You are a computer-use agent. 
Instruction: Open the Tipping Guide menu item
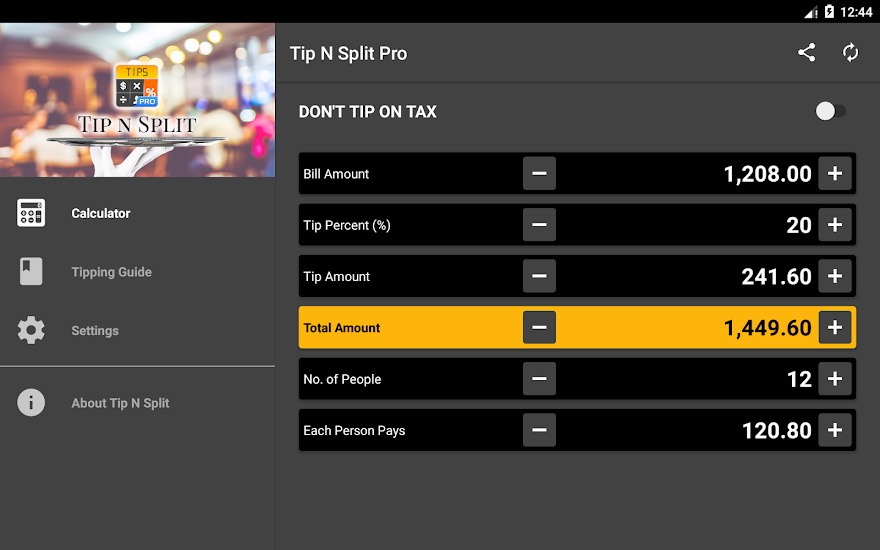111,272
